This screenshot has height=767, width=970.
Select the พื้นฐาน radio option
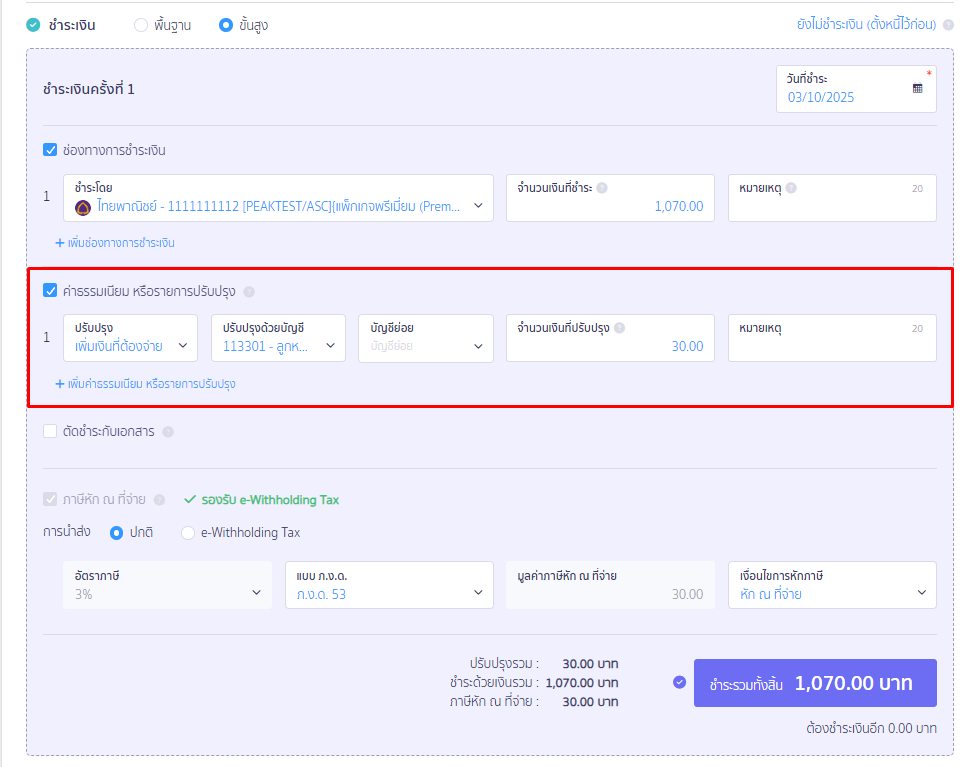(141, 25)
